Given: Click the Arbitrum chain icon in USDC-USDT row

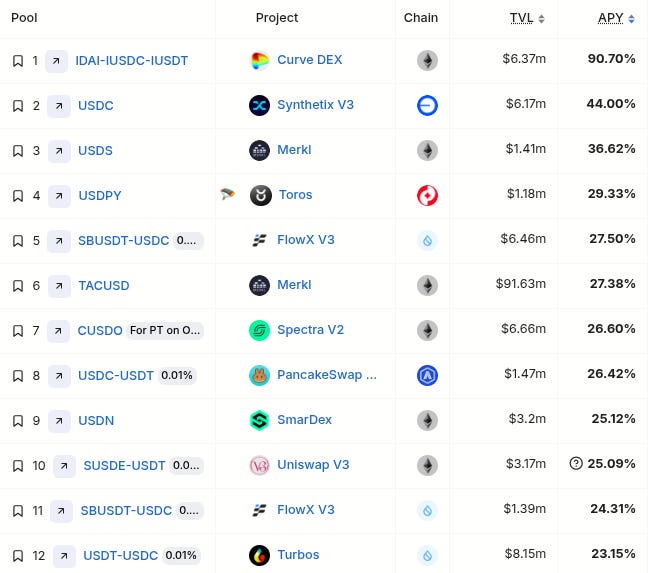Looking at the screenshot, I should tap(427, 376).
